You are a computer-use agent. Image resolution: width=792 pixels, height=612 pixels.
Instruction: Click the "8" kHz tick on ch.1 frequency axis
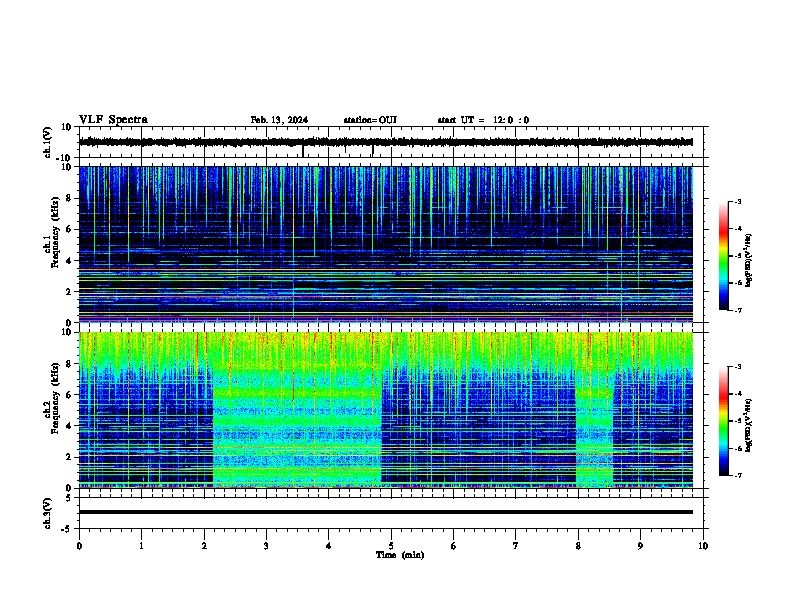(x=69, y=198)
